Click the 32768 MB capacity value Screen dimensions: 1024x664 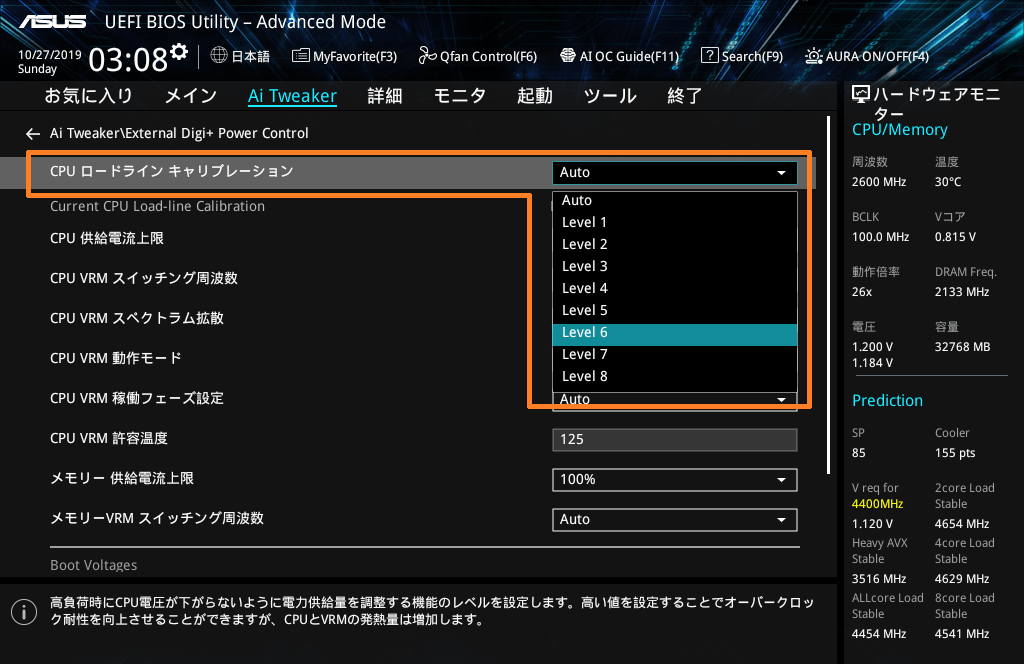coord(962,347)
